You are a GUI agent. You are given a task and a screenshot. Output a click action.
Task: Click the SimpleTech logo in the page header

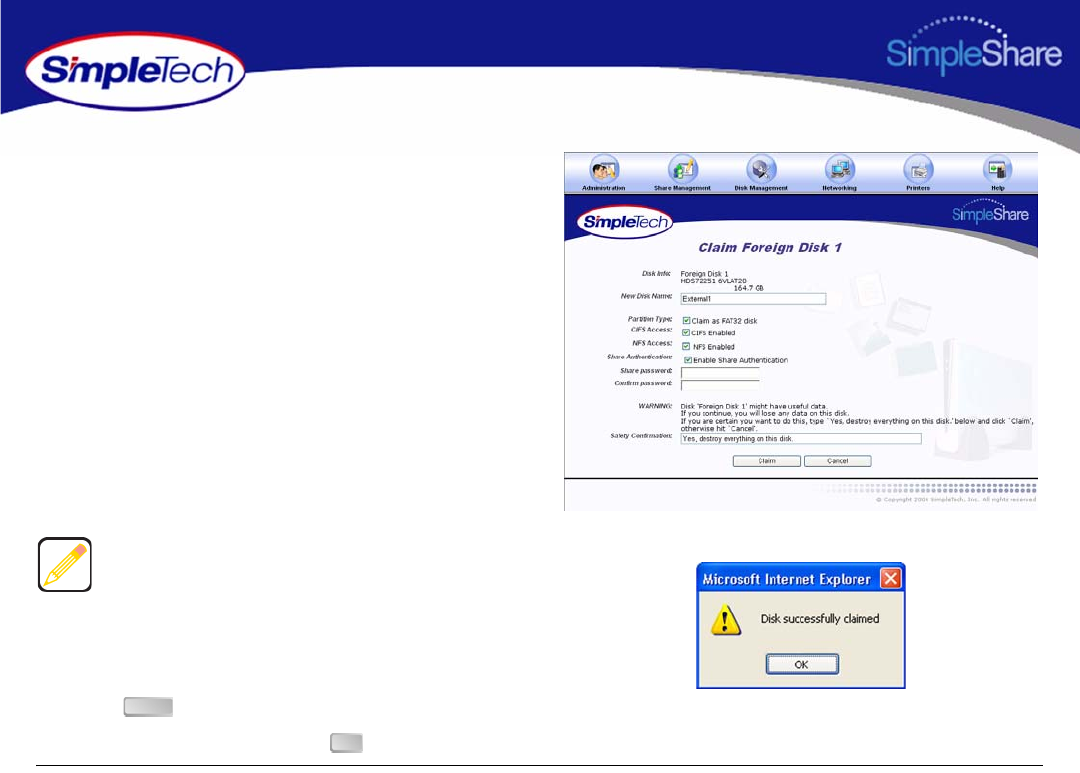pos(135,71)
